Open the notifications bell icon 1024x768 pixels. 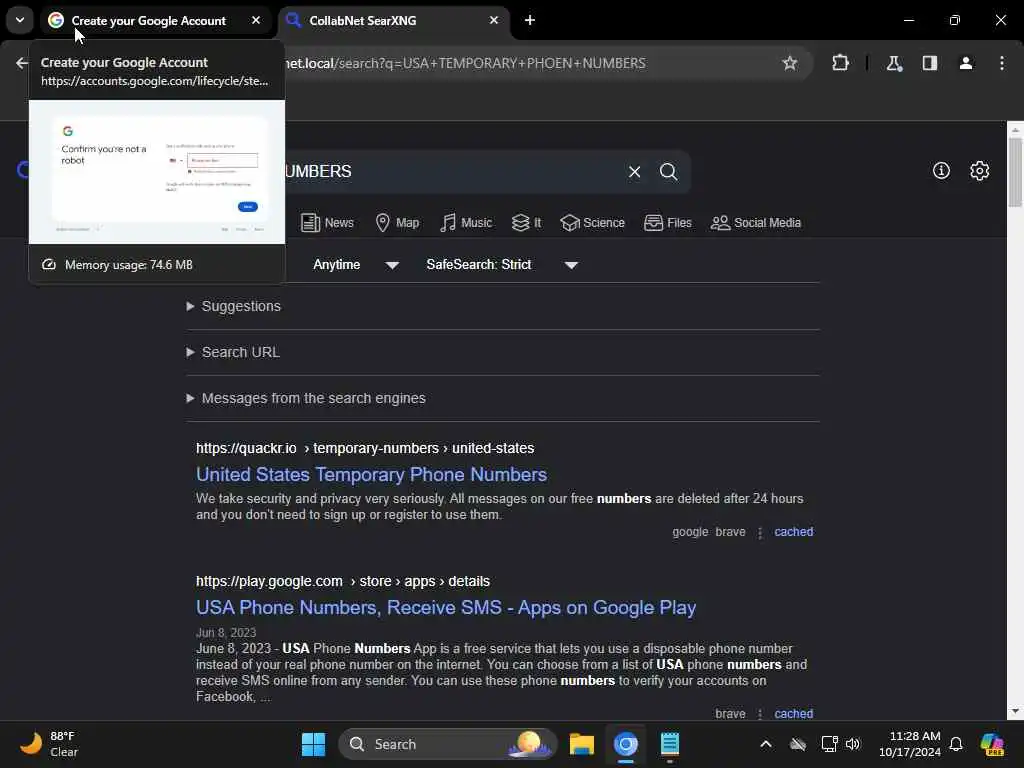coord(956,744)
